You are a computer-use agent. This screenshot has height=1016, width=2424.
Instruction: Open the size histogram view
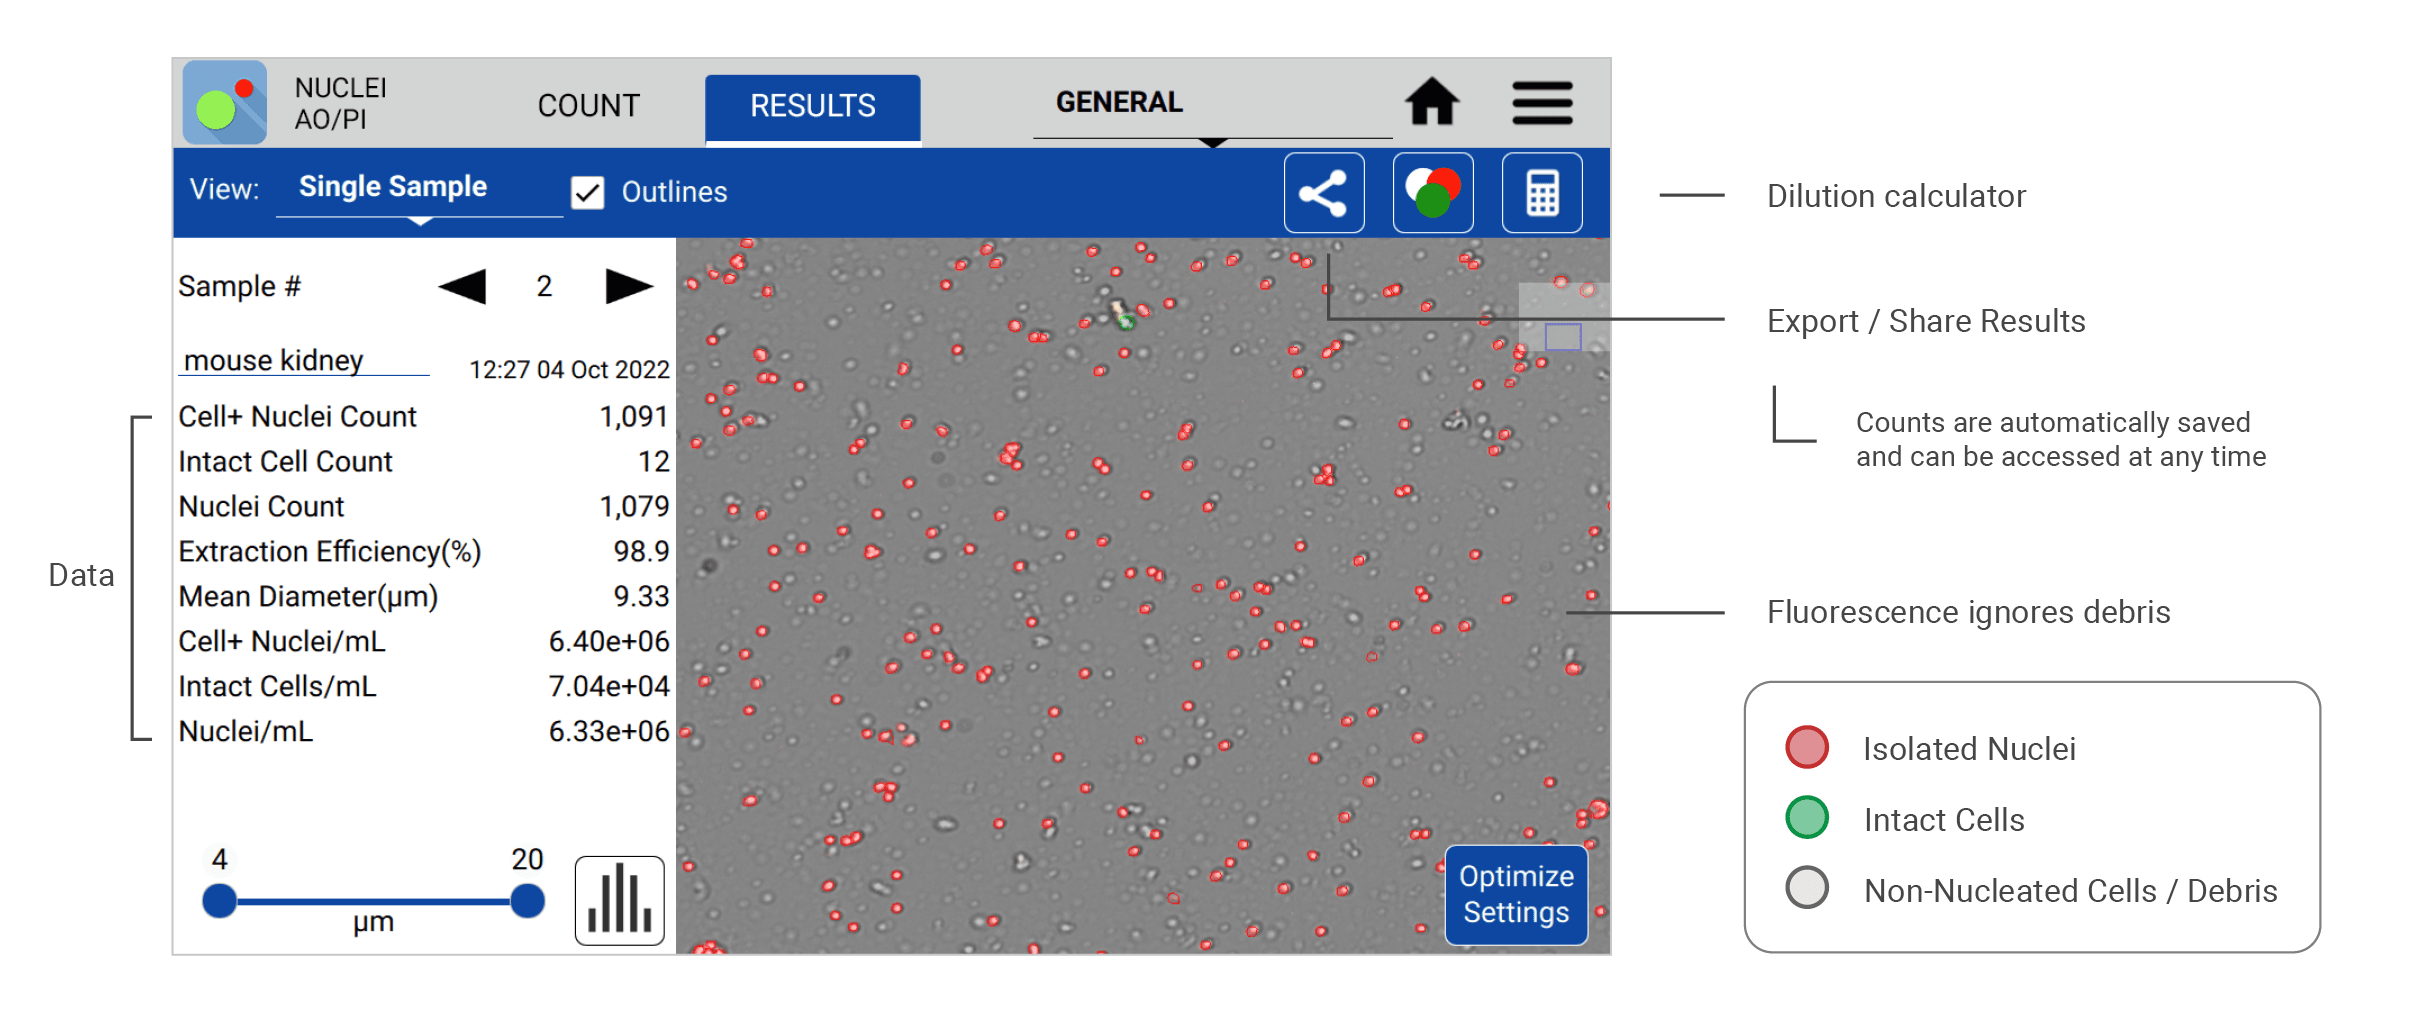[x=619, y=899]
